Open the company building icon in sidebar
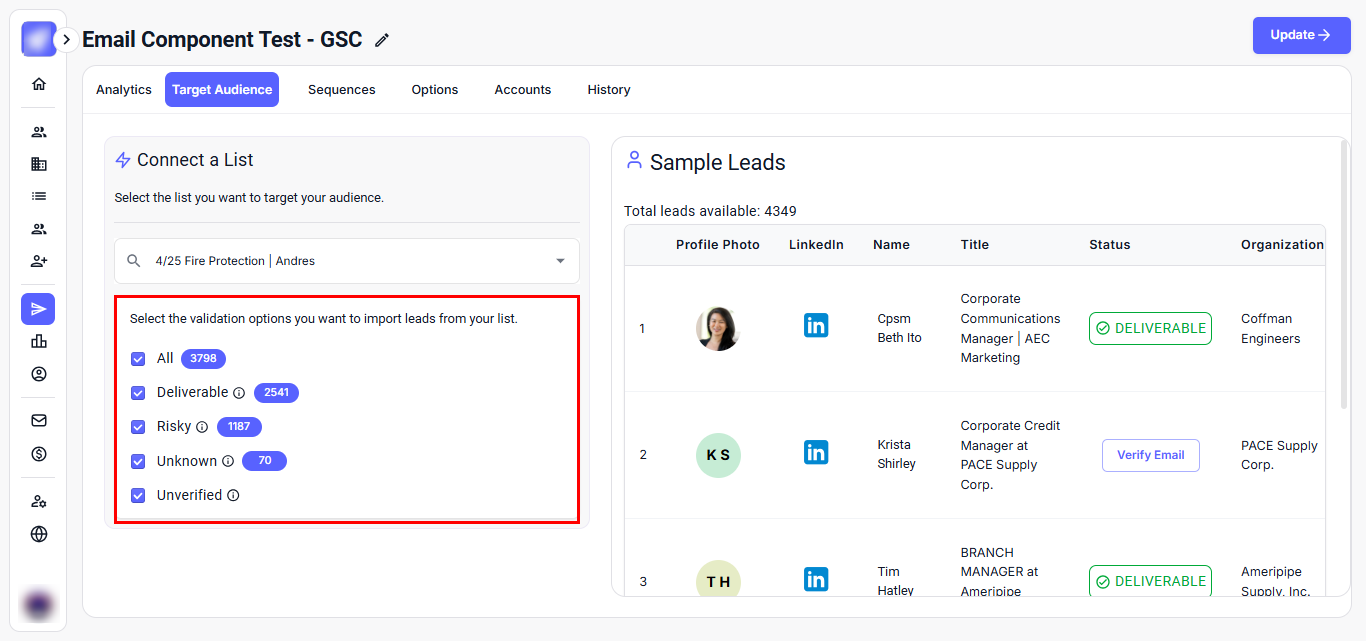 pos(39,164)
